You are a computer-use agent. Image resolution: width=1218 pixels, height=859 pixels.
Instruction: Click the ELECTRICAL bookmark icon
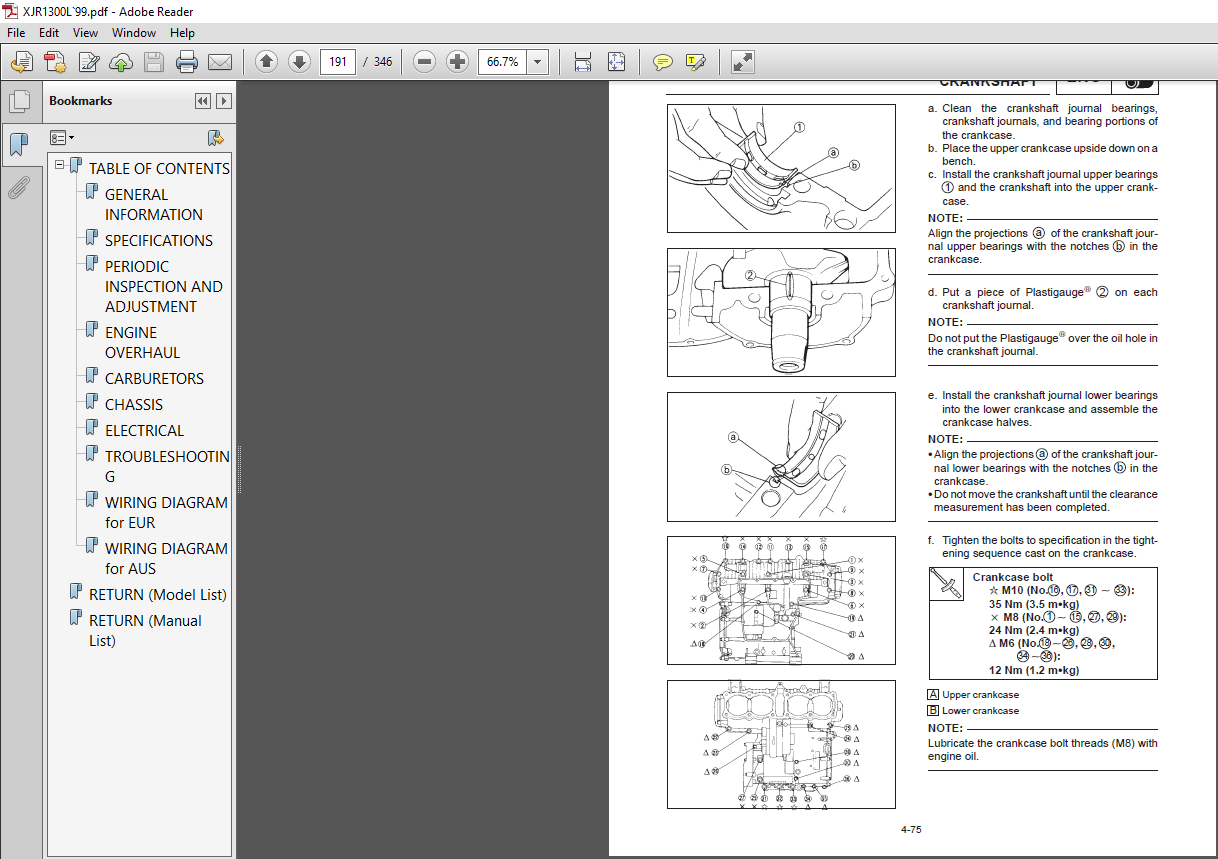coord(92,428)
